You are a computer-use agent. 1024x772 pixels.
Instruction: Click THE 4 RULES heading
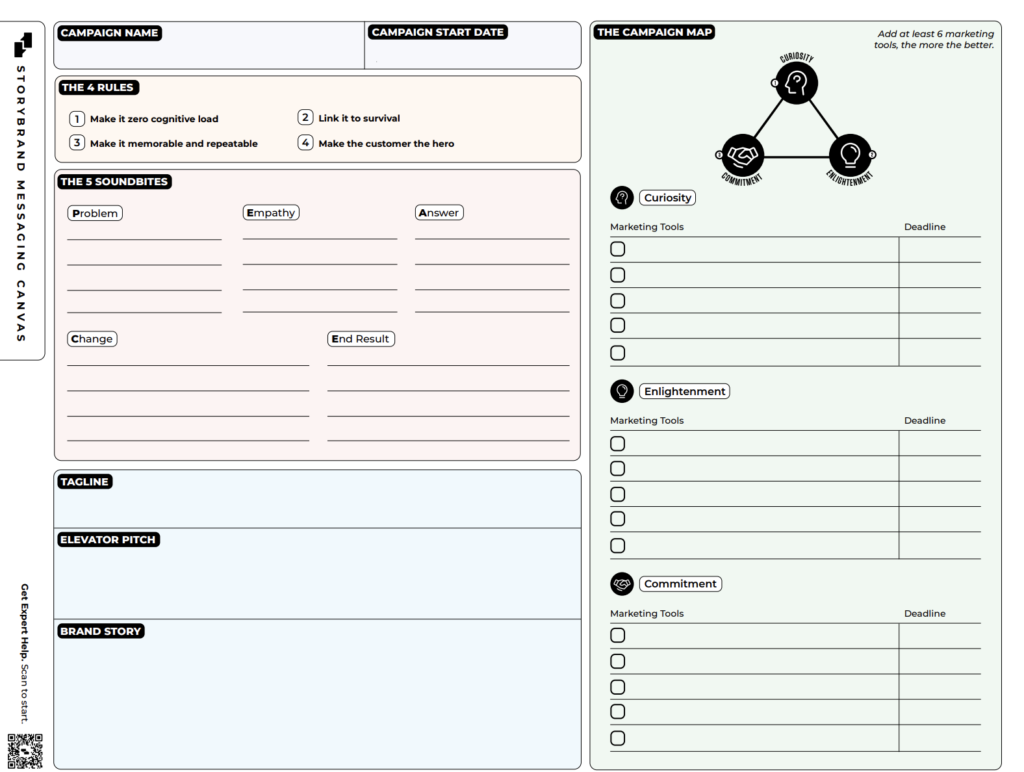click(x=97, y=87)
